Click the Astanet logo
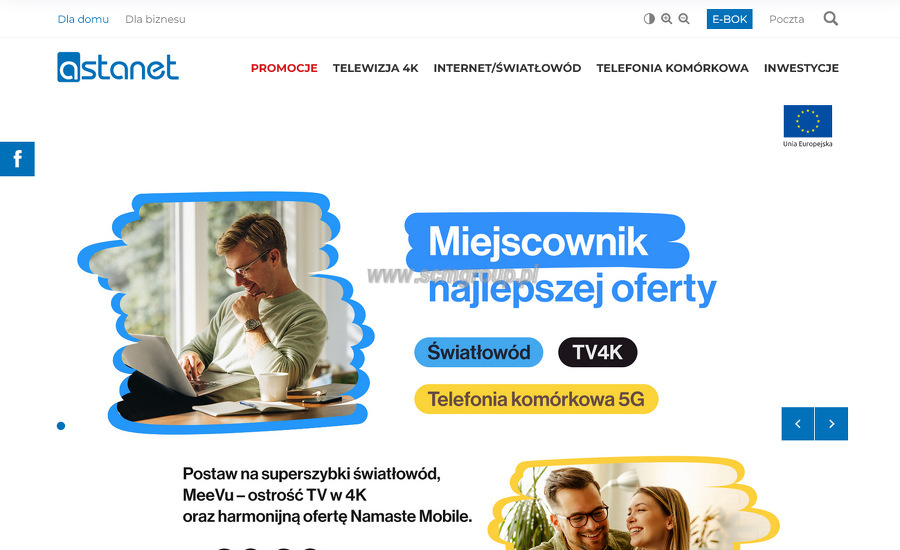The height and width of the screenshot is (550, 900). [x=118, y=67]
